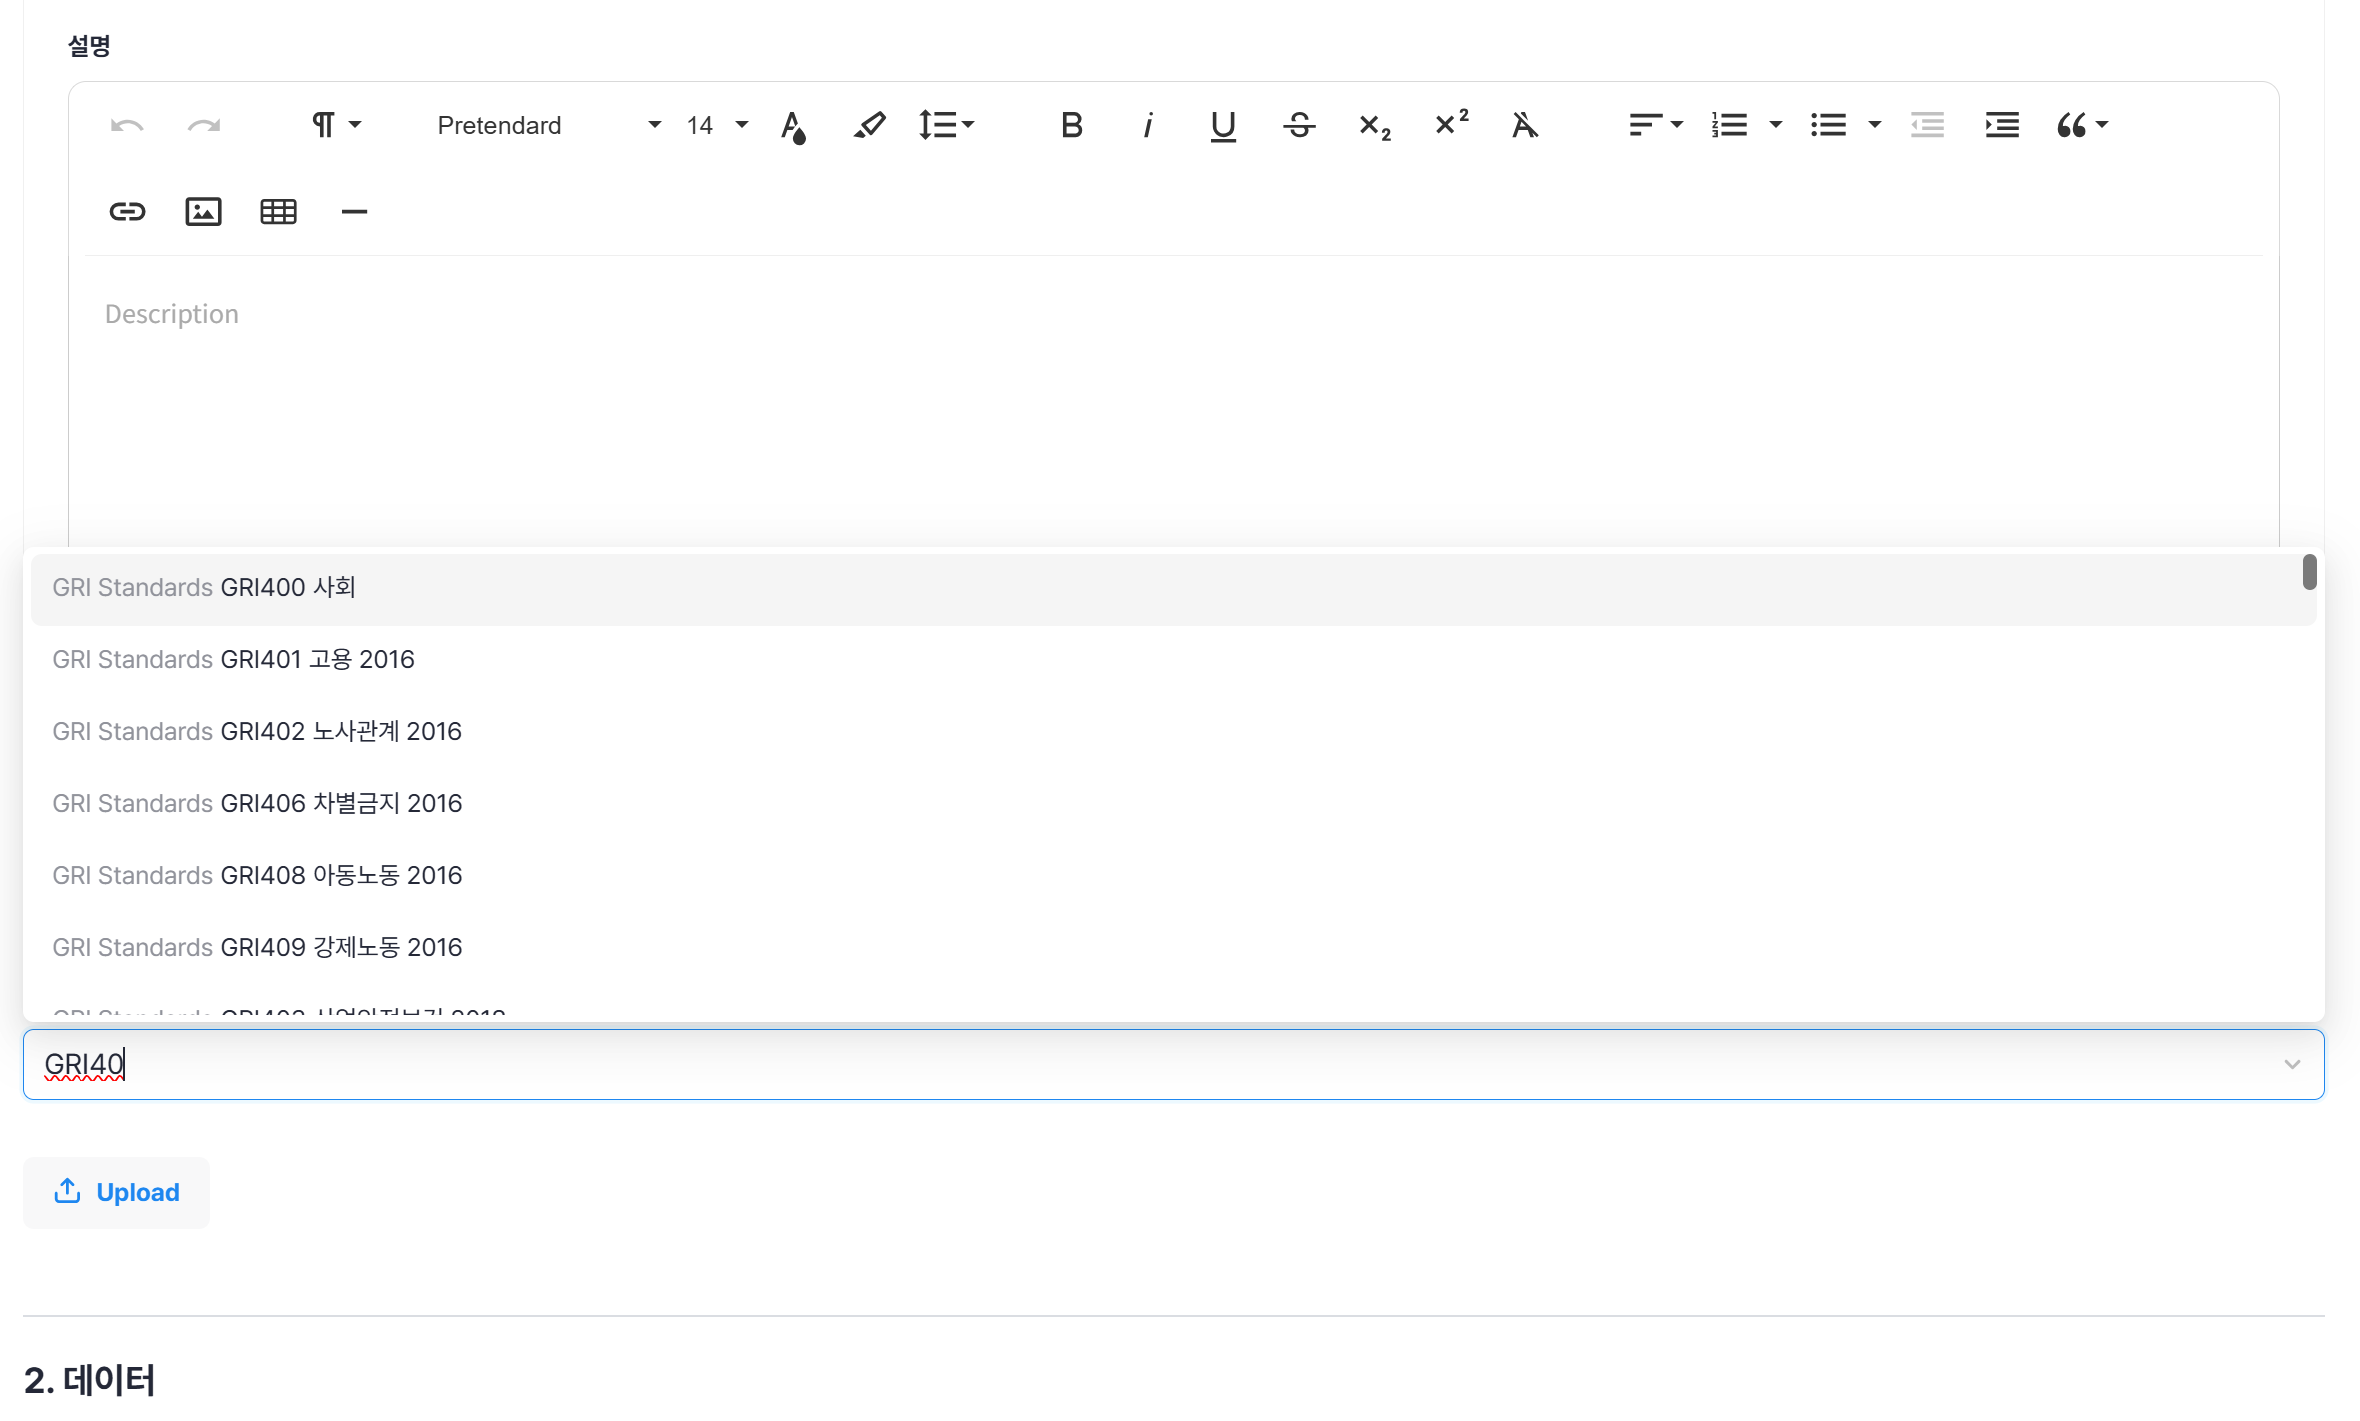
Task: Expand paragraph format dropdown
Action: click(335, 125)
